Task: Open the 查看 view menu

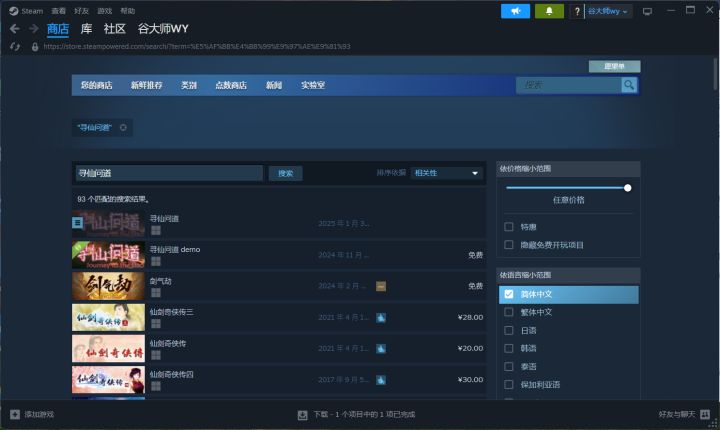Action: click(58, 11)
